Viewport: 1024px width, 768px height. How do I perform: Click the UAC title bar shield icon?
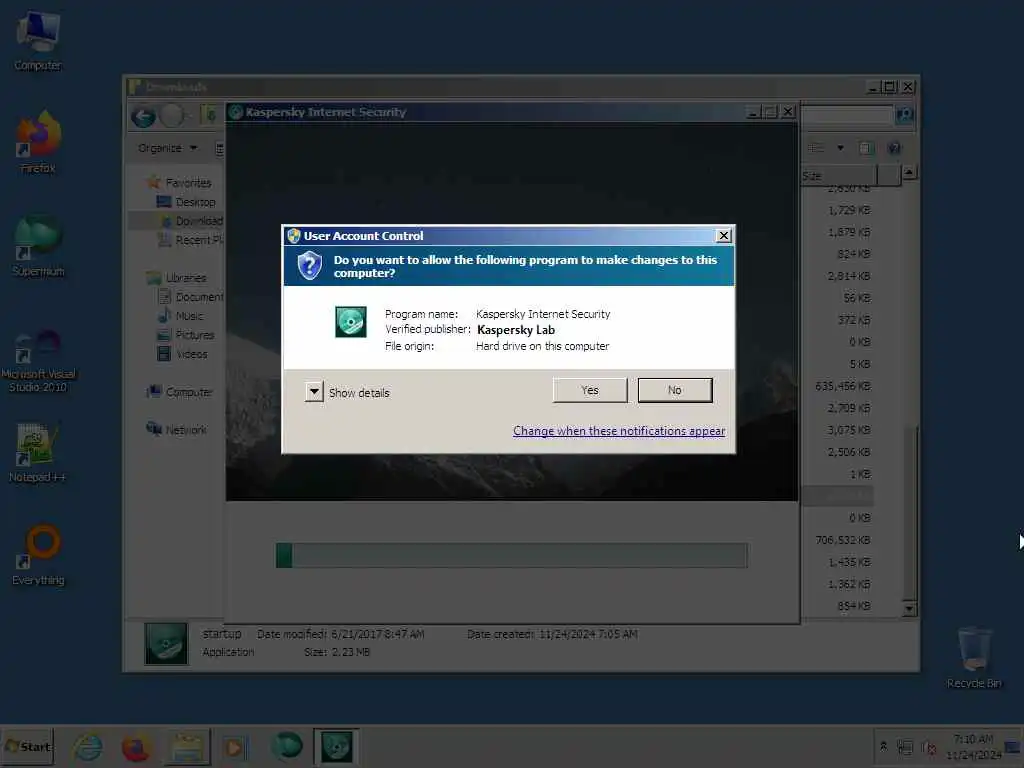[294, 236]
